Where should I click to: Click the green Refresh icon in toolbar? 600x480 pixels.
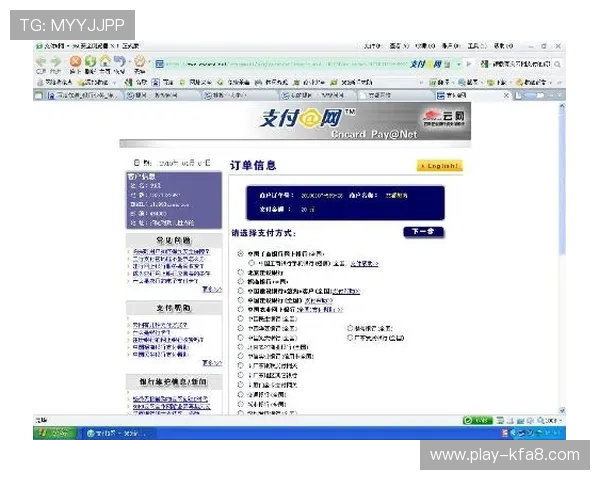[x=90, y=61]
